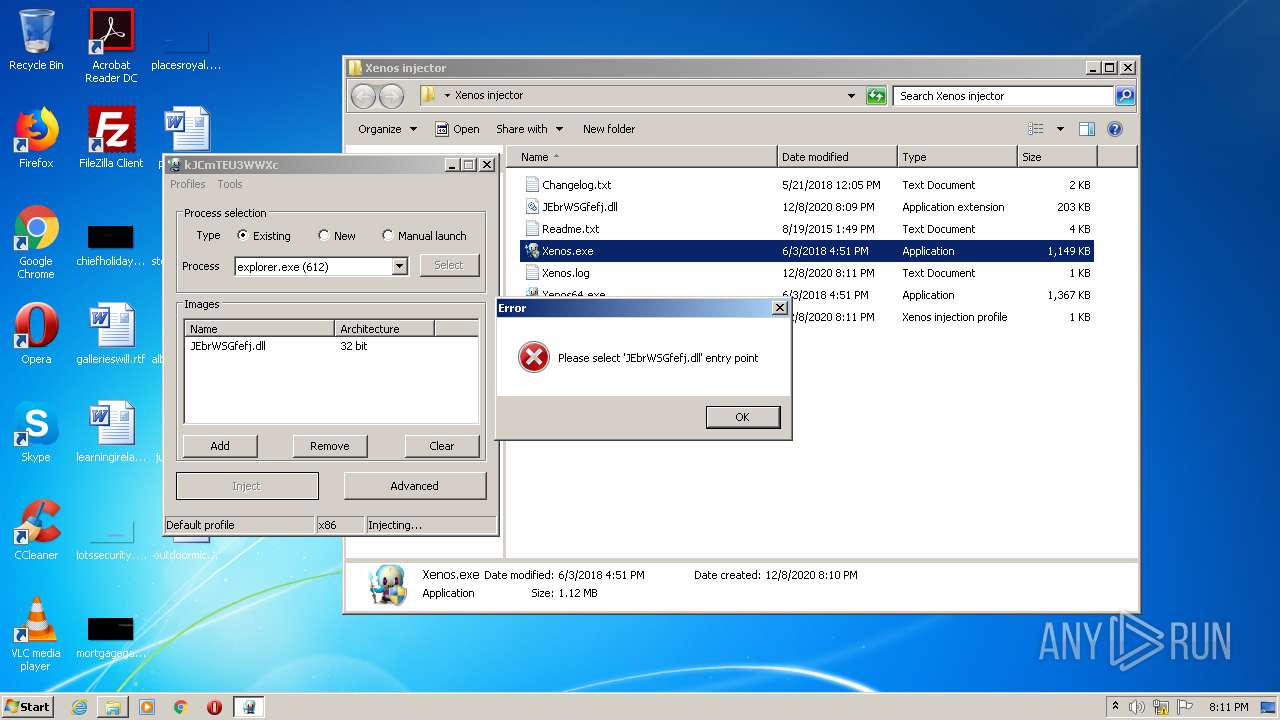
Task: Open Windows Explorer taskbar icon
Action: pos(113,707)
